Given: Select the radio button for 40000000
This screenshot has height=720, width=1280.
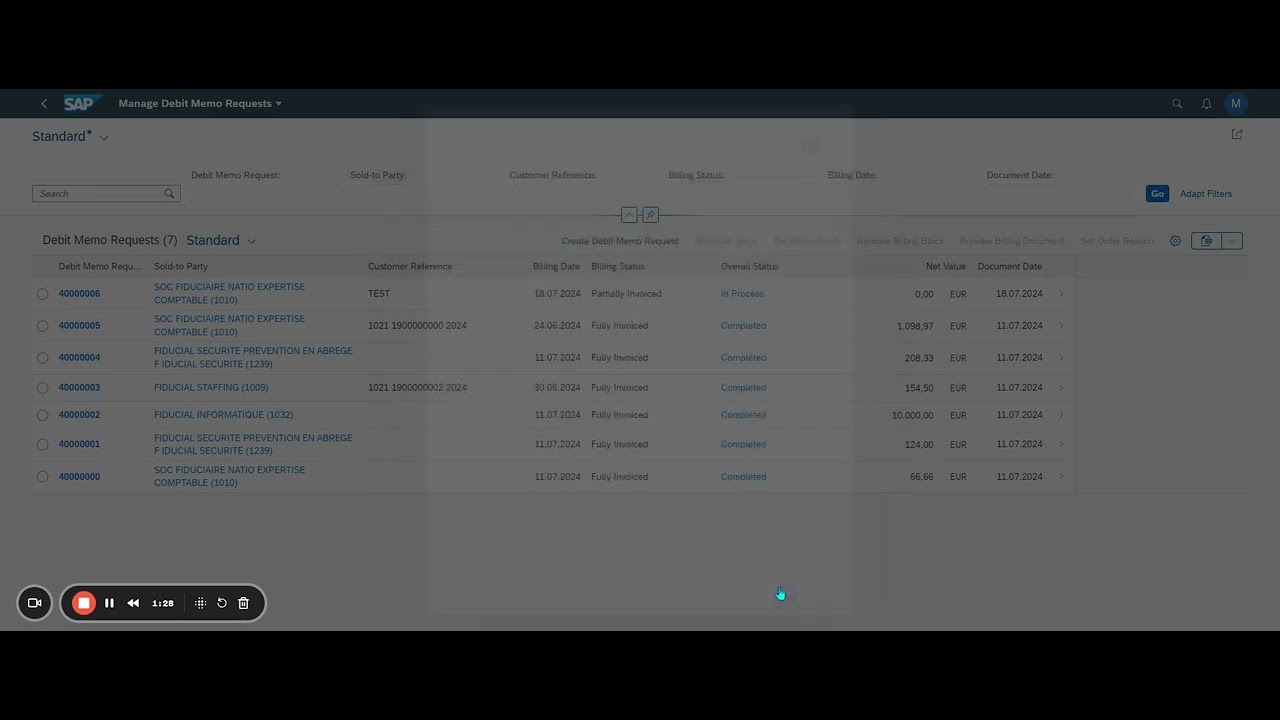Looking at the screenshot, I should coord(42,477).
